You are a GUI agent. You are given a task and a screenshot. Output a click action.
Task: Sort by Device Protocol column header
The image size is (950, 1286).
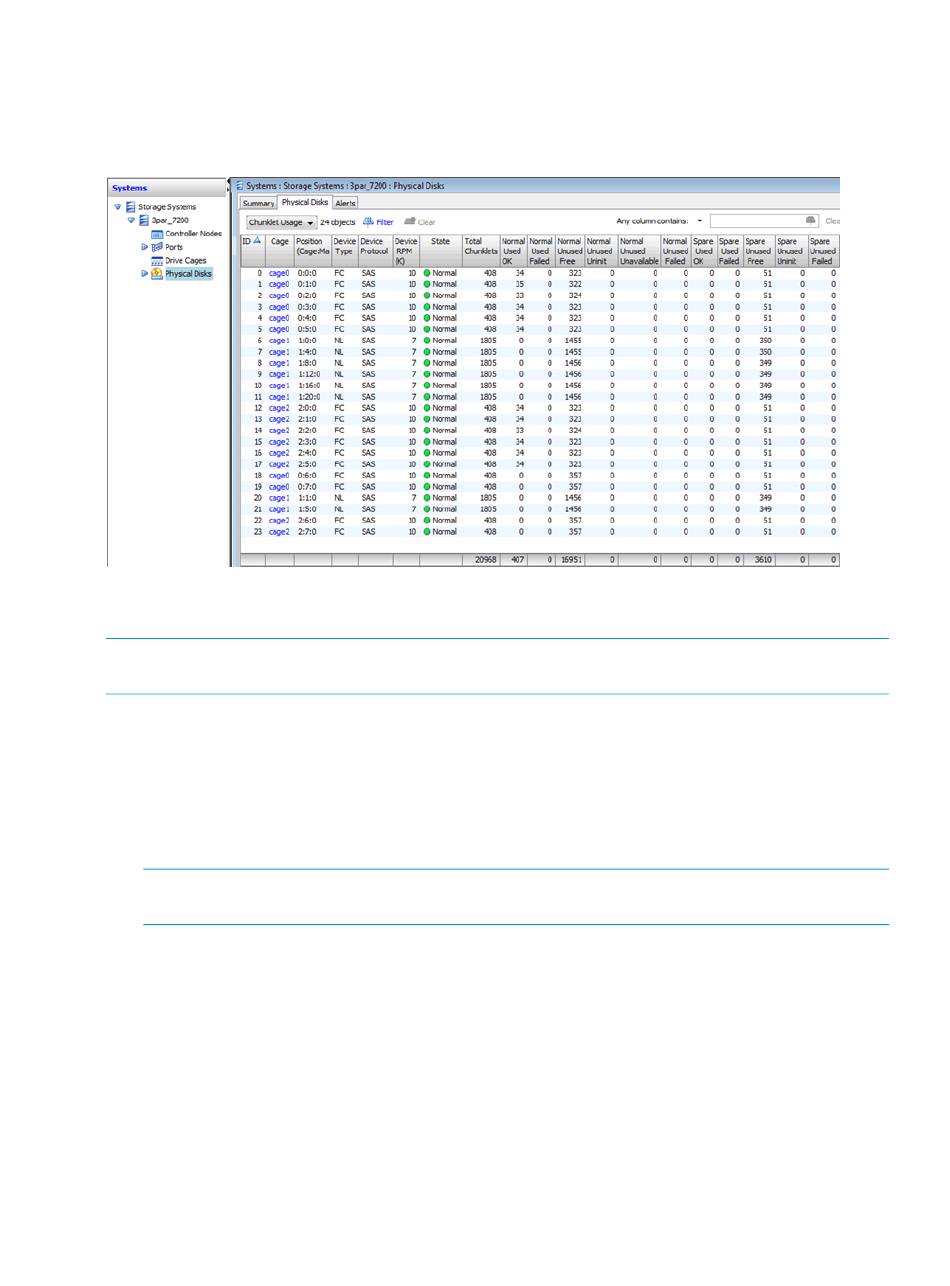(375, 251)
